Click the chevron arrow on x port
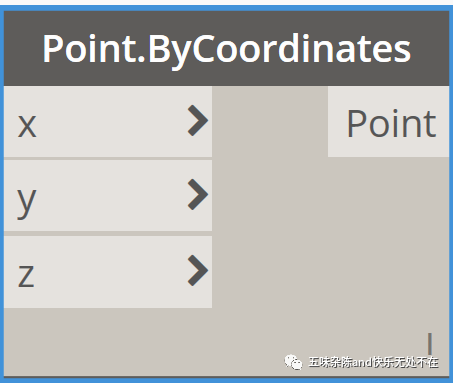Image resolution: width=453 pixels, height=383 pixels. point(198,121)
